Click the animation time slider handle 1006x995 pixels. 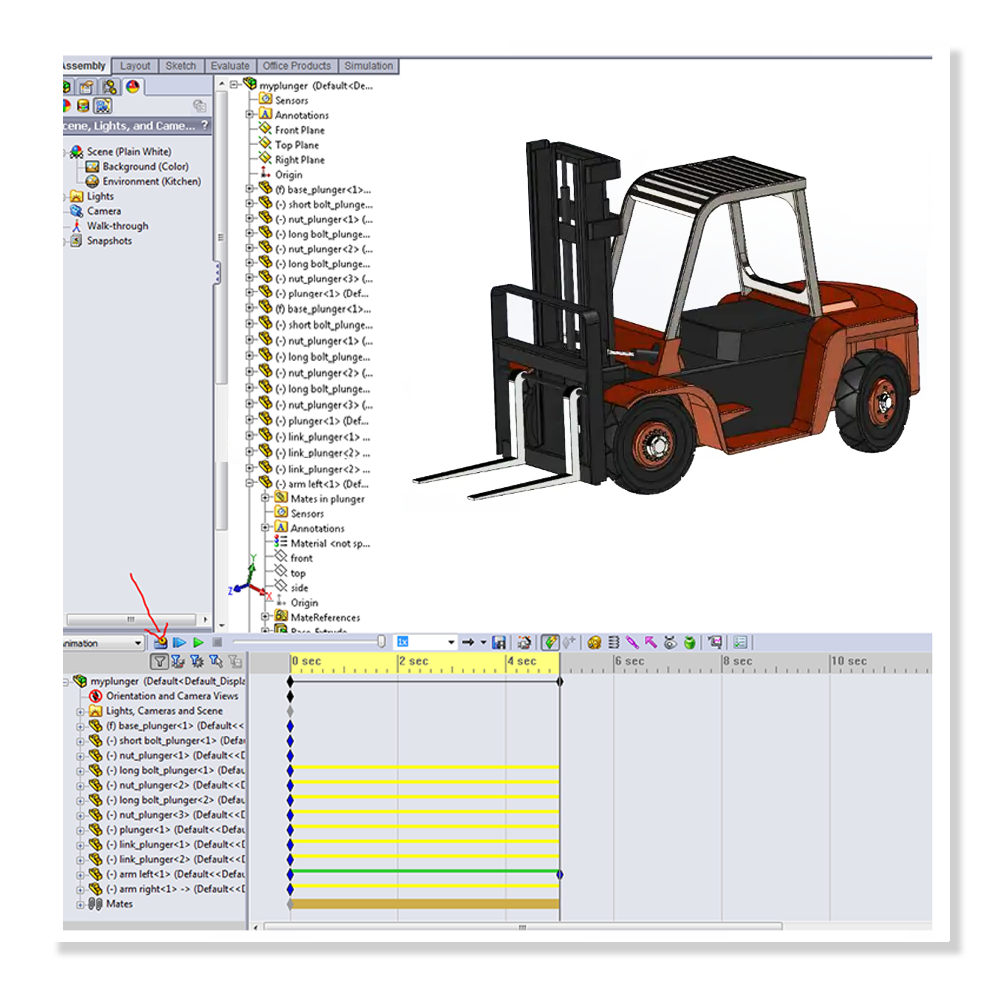tap(381, 642)
